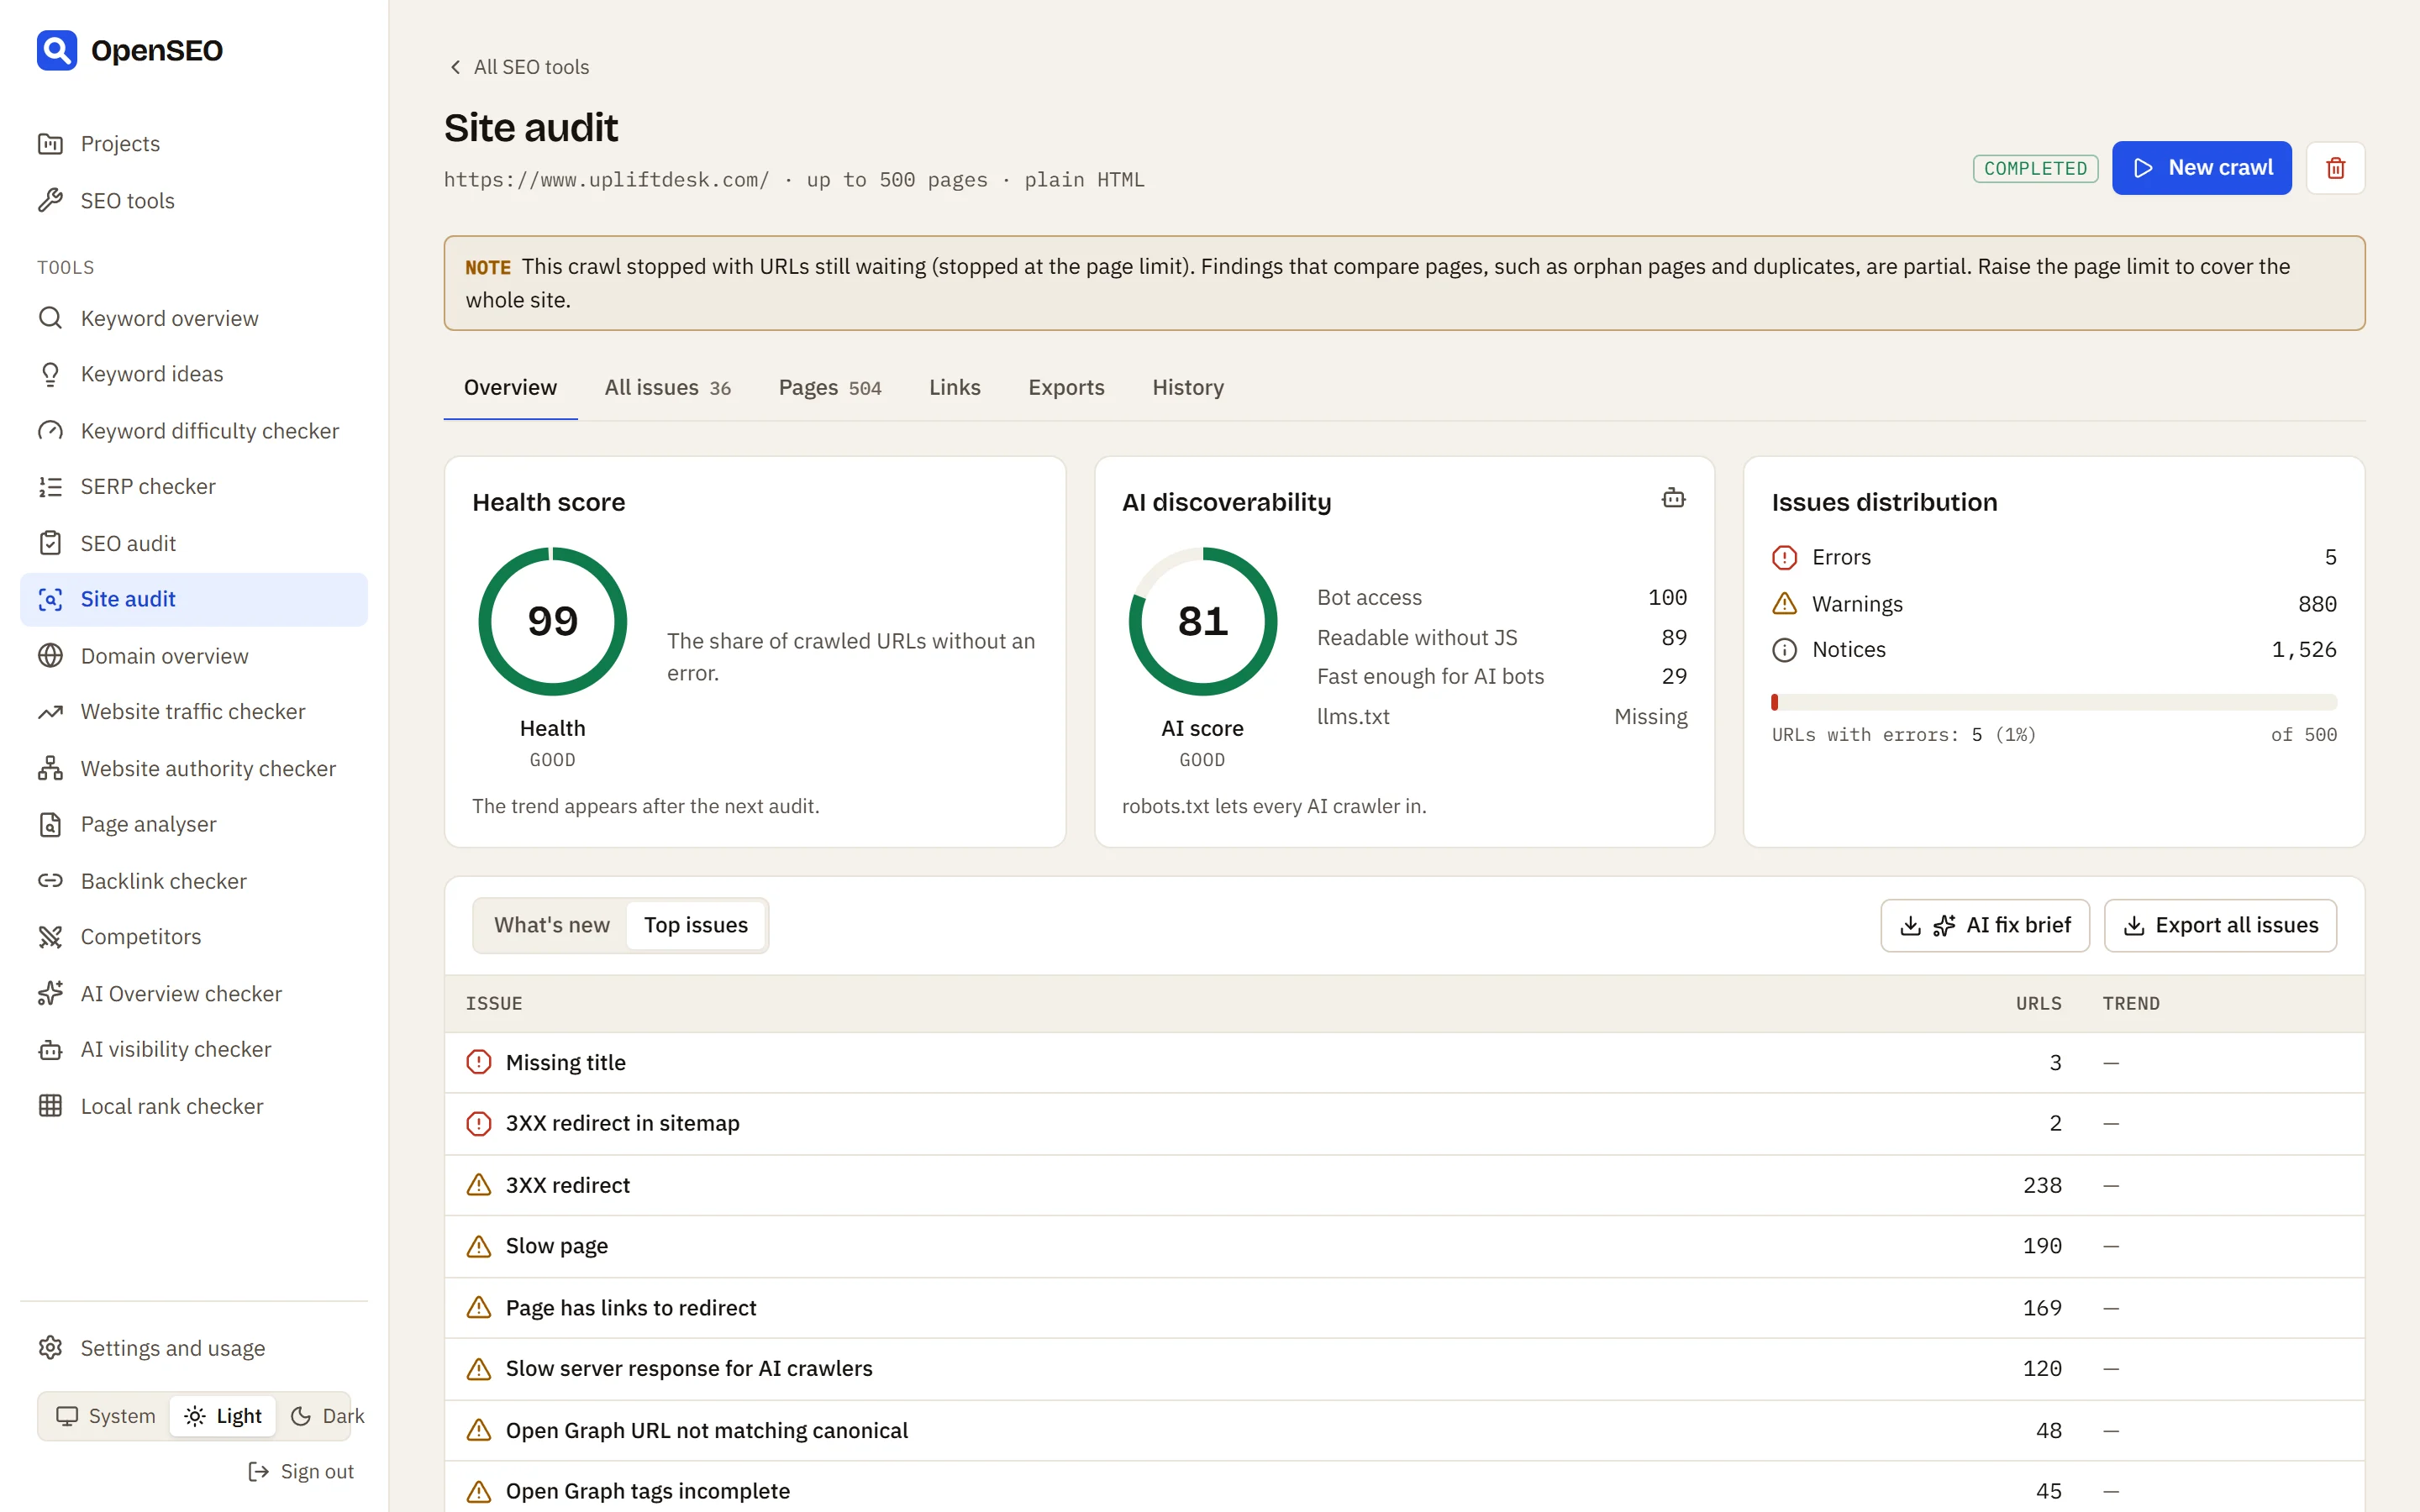Open the Missing title issue row
Screen dimensions: 2420x1512
(1404, 1063)
